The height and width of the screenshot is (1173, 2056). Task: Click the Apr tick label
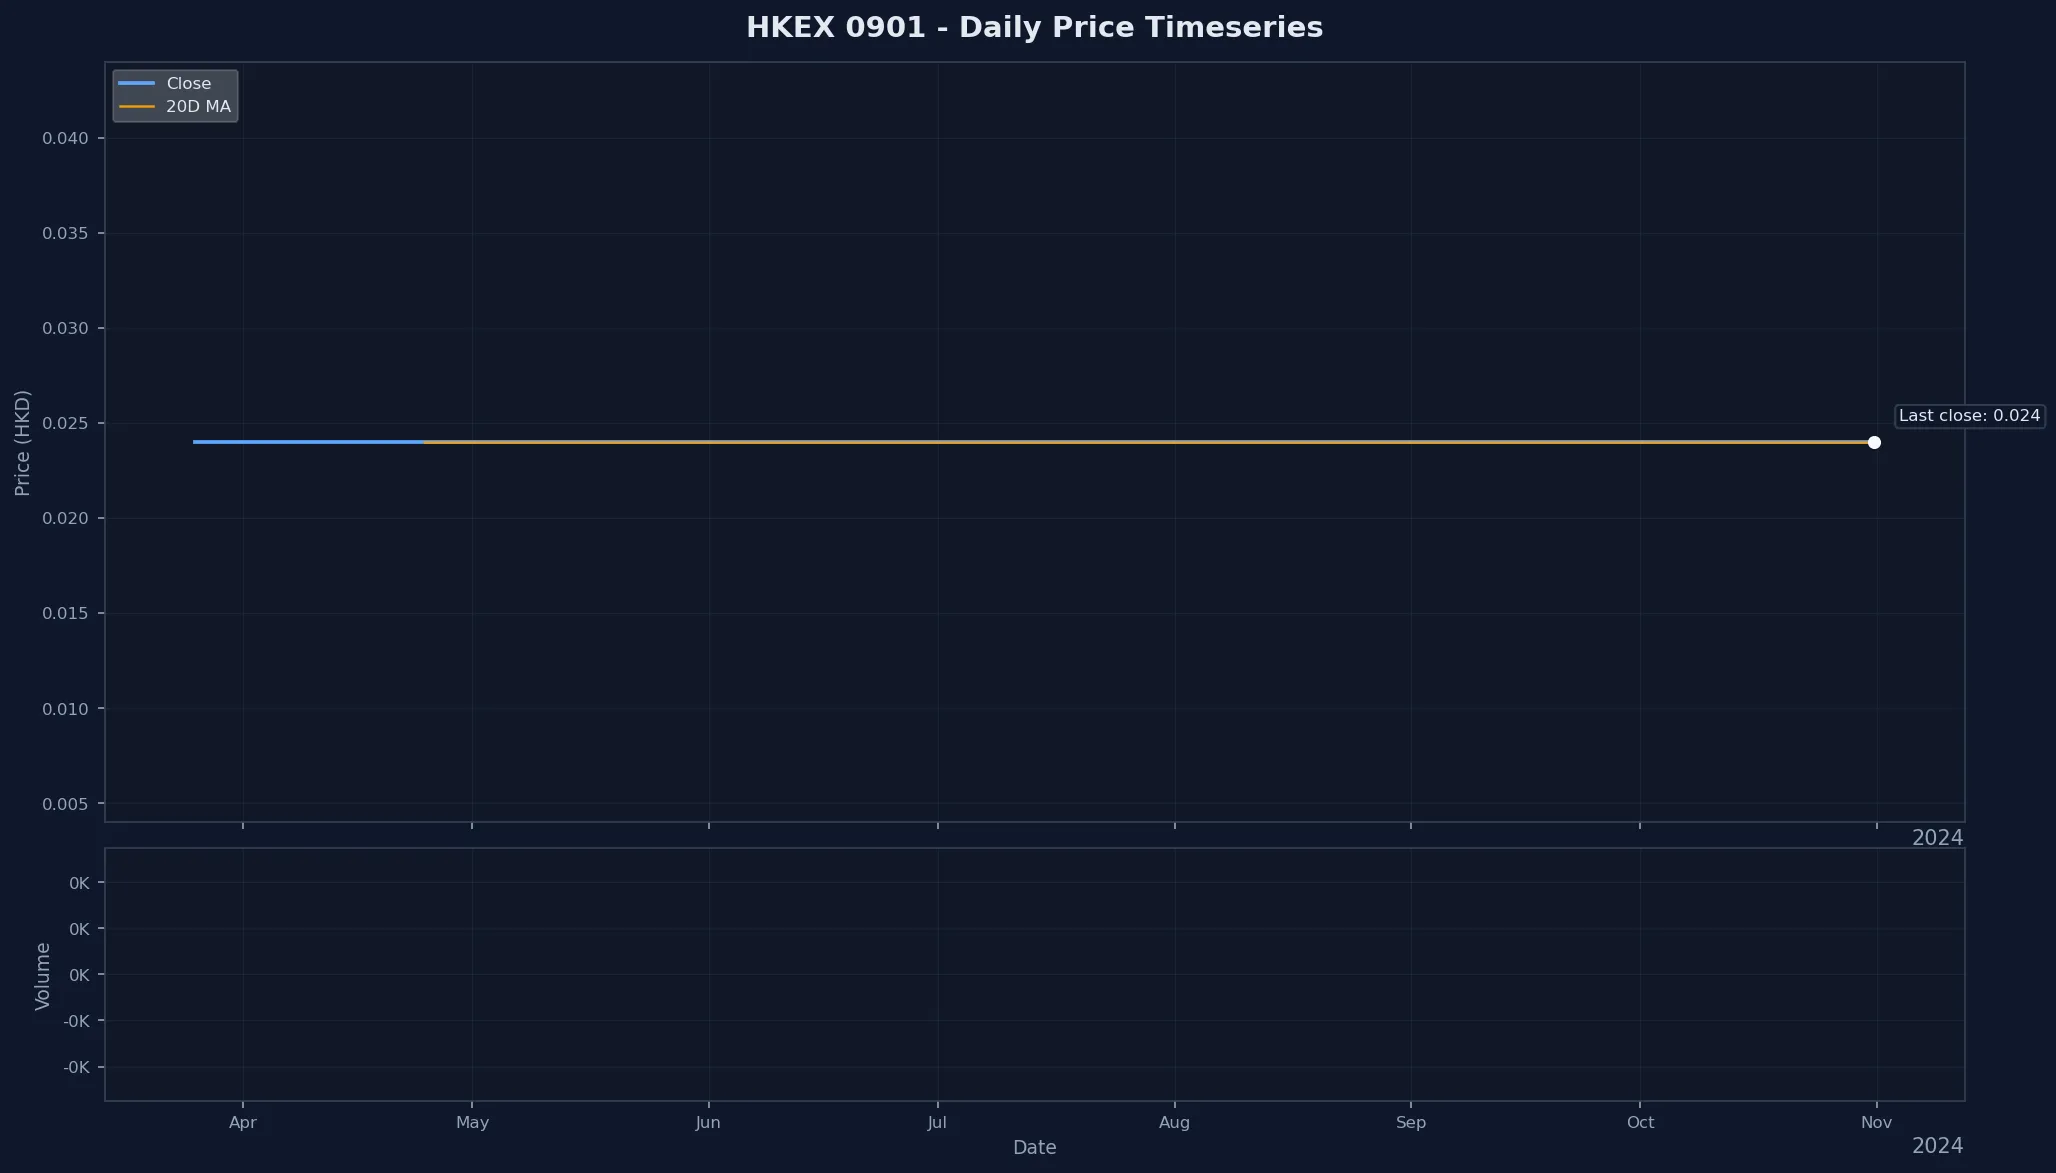(242, 1122)
